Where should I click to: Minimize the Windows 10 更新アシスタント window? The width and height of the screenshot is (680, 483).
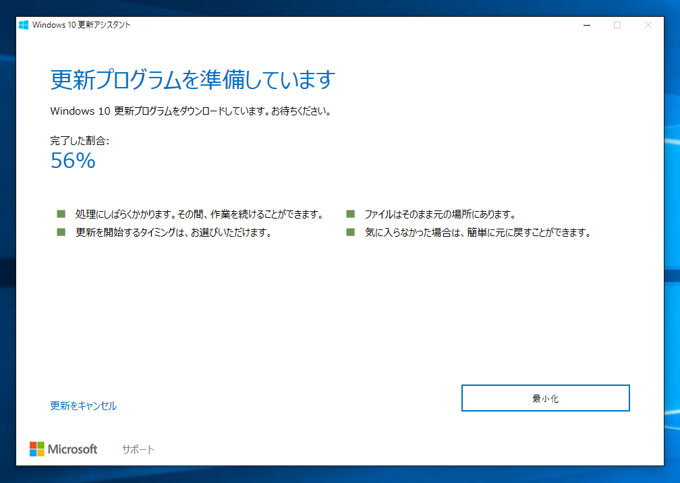coord(587,26)
